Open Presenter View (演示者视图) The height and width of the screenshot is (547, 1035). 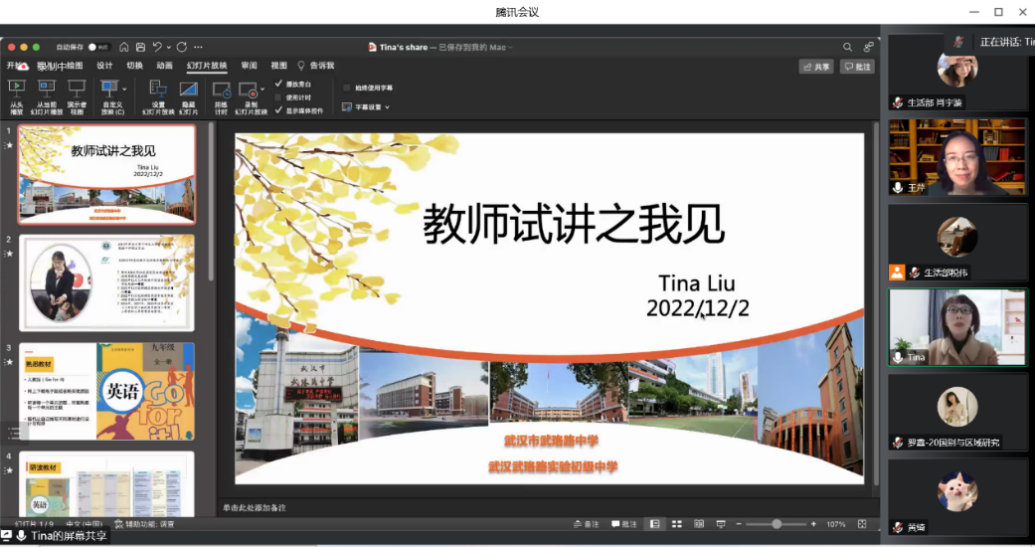(76, 89)
